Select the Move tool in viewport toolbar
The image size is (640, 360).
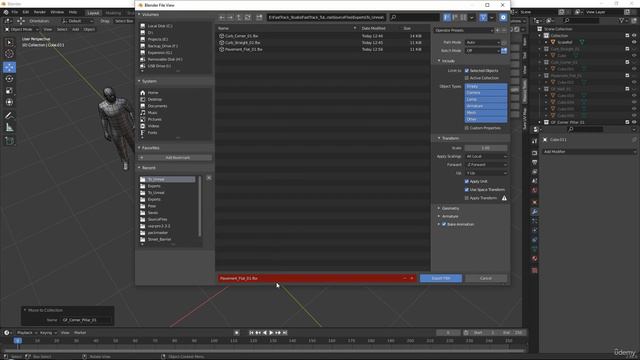coord(9,67)
